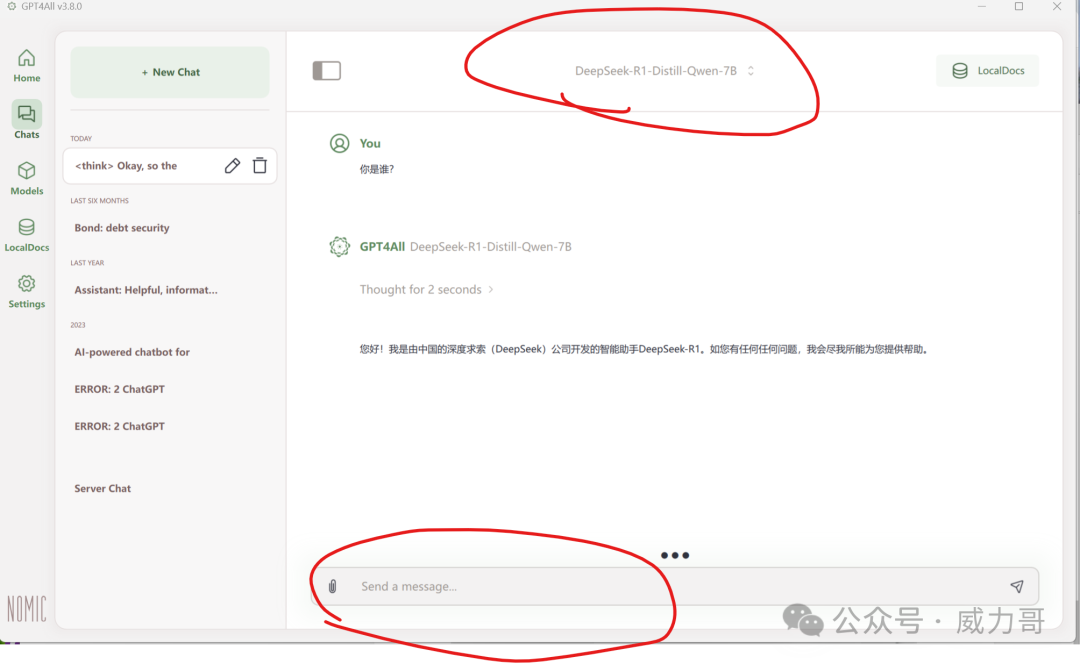
Task: Click the send message arrow icon
Action: click(x=1017, y=586)
